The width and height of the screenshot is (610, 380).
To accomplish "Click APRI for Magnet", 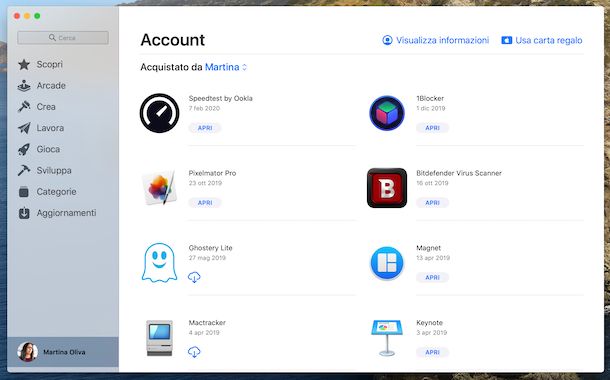I will coord(432,277).
